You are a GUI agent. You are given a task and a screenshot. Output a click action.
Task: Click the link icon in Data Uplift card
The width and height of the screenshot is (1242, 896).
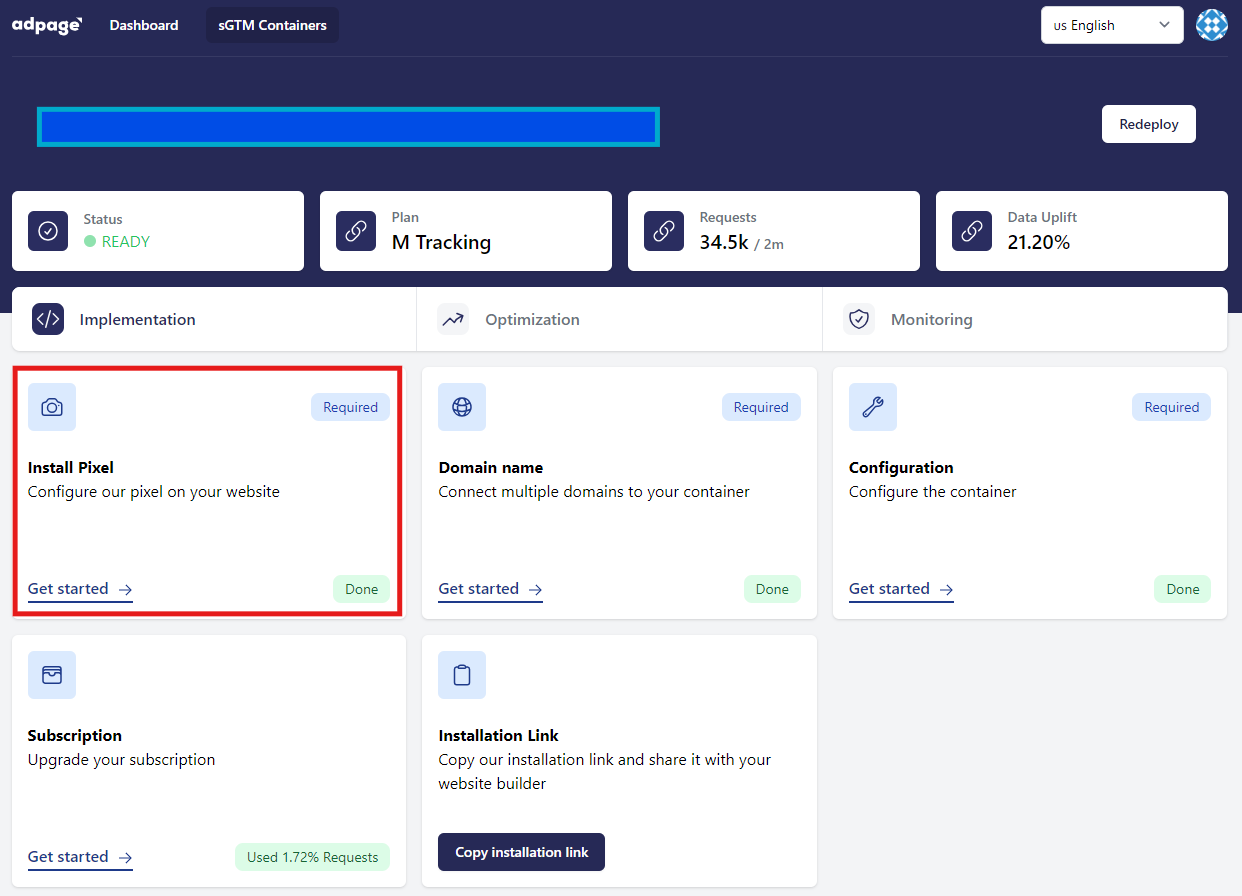tap(972, 231)
